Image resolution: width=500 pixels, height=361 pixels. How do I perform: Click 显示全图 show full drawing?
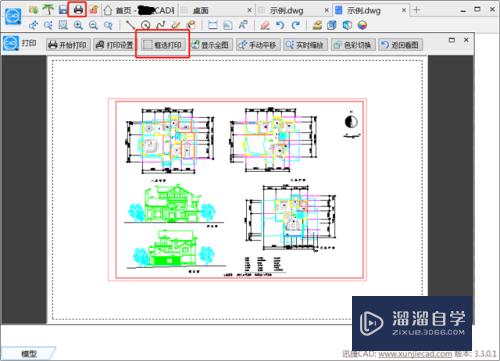tap(211, 45)
